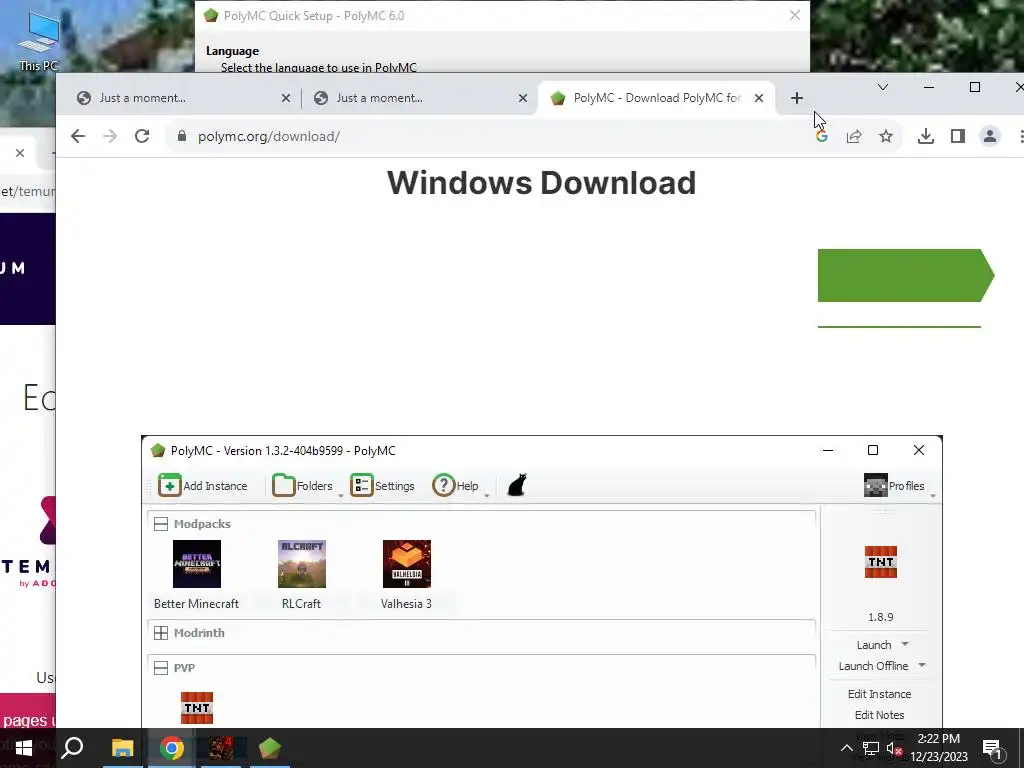Image resolution: width=1024 pixels, height=768 pixels.
Task: Click the site lock icon in address bar
Action: [x=182, y=136]
